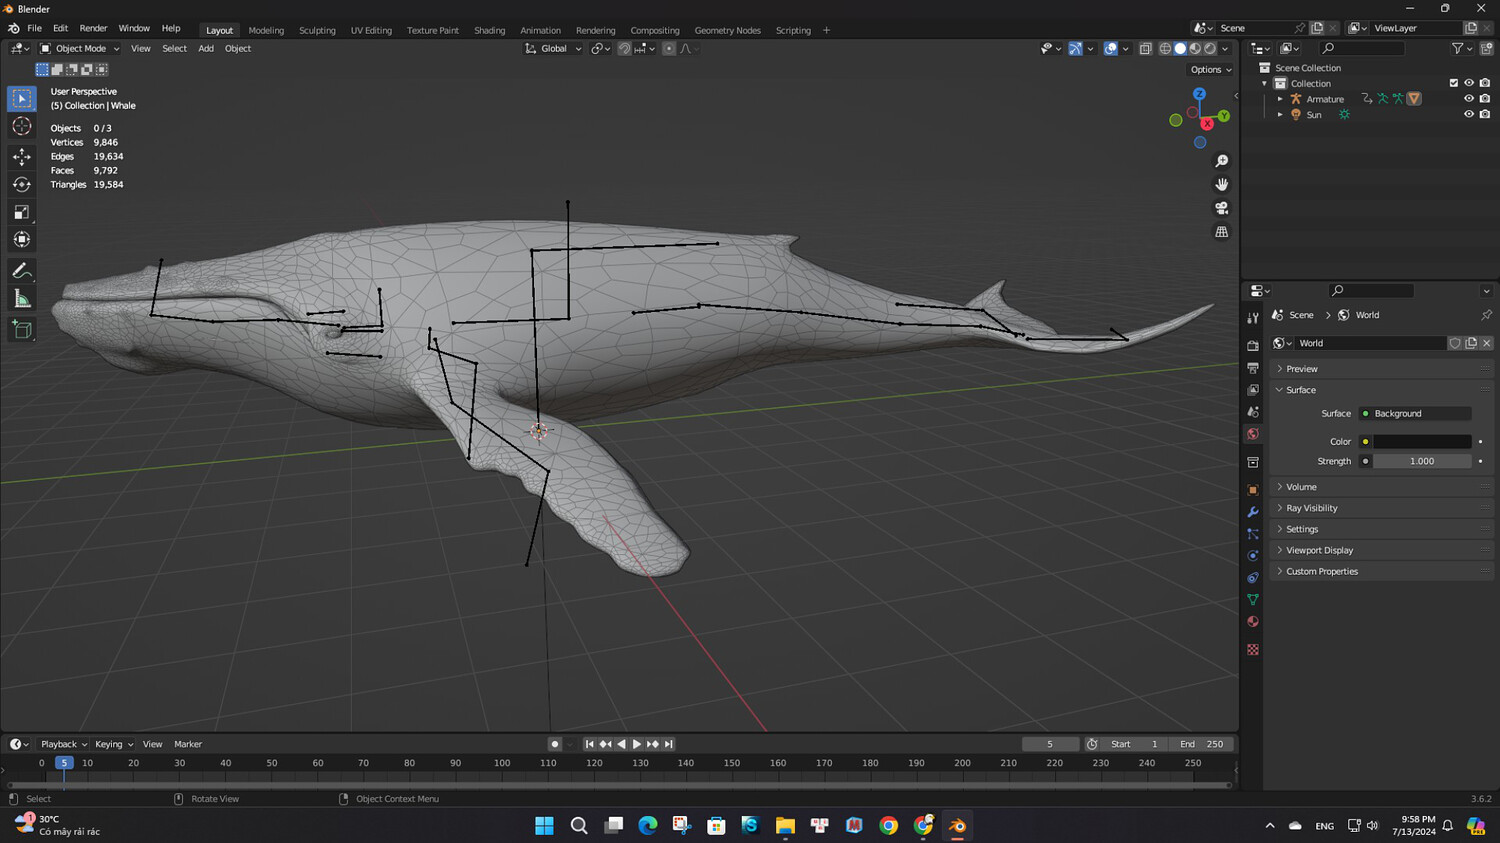The image size is (1500, 843).
Task: Expand the Armature tree item
Action: point(1280,99)
